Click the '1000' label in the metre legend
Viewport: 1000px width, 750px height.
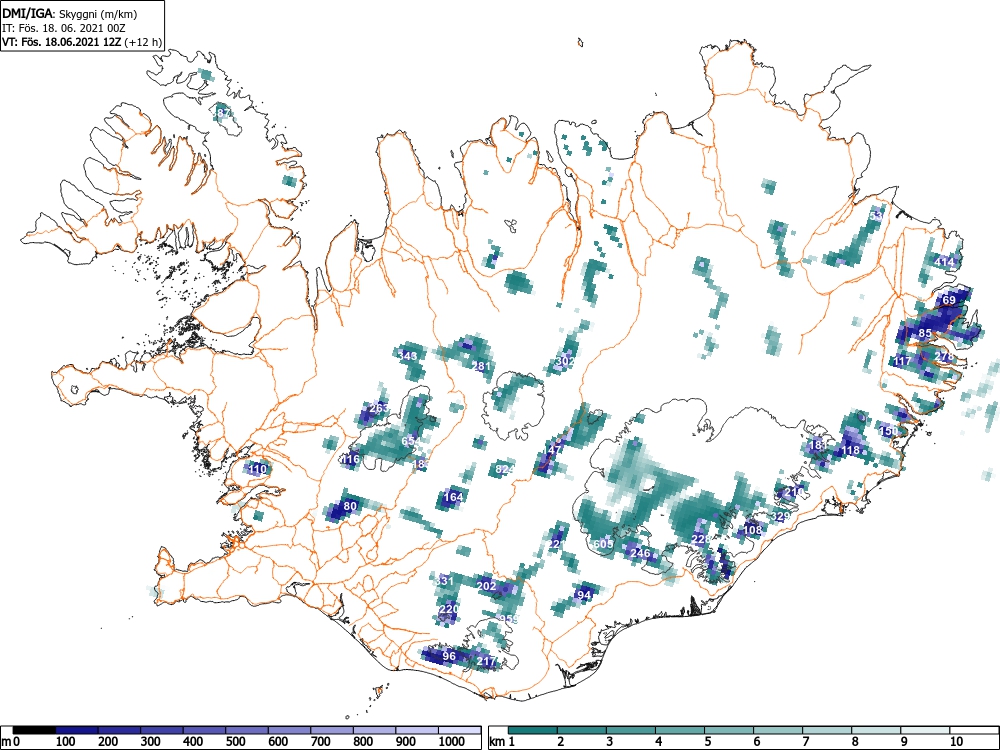[452, 741]
